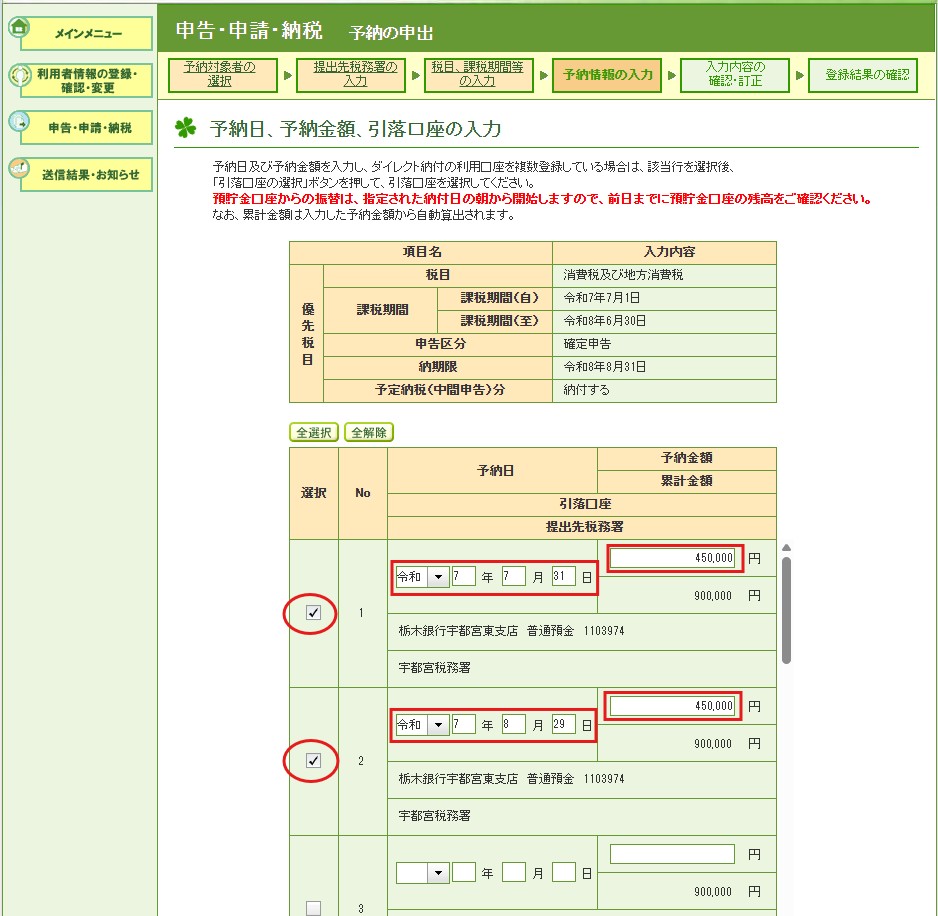Screen dimensions: 938x916
Task: Click the 全選択 button
Action: (314, 433)
